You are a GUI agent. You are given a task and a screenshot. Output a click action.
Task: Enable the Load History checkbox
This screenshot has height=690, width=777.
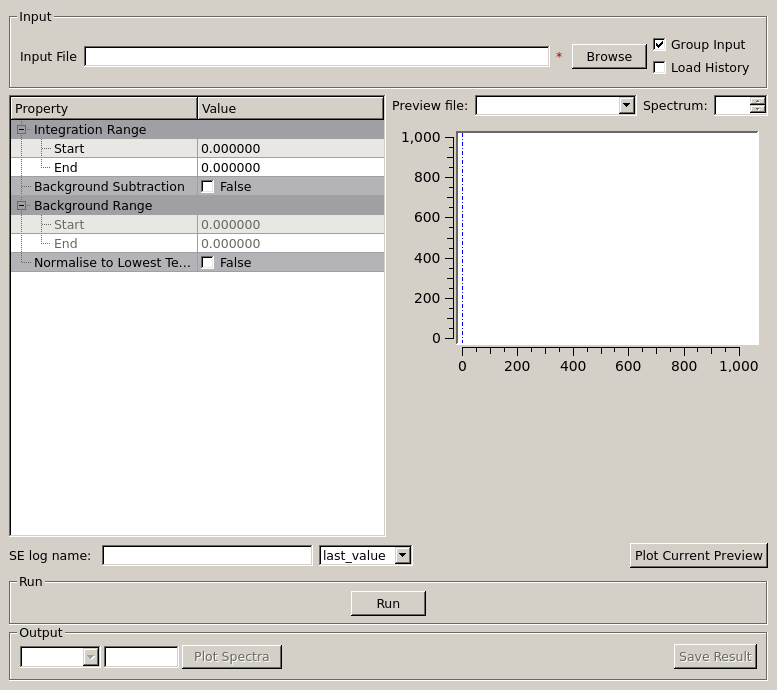pyautogui.click(x=660, y=68)
